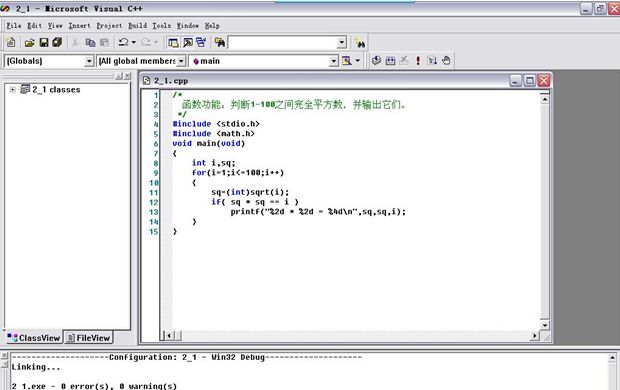Open the Build menu
Screen dimensions: 620x390
pyautogui.click(x=138, y=26)
